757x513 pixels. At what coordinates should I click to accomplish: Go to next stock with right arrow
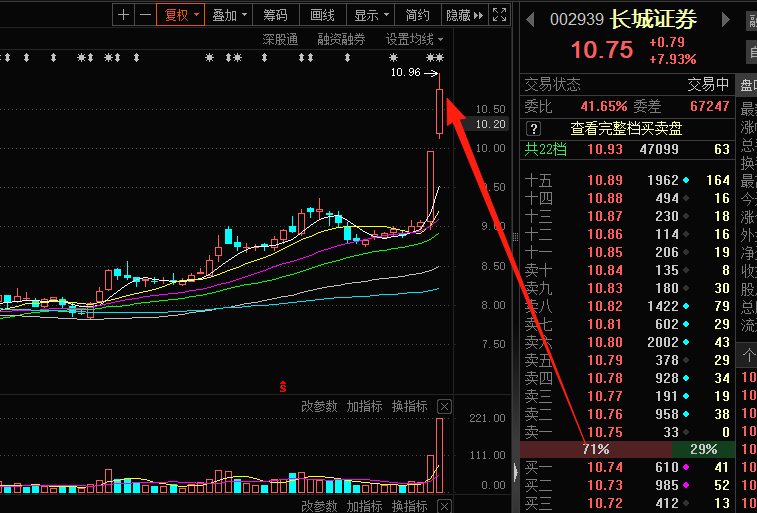(x=726, y=20)
